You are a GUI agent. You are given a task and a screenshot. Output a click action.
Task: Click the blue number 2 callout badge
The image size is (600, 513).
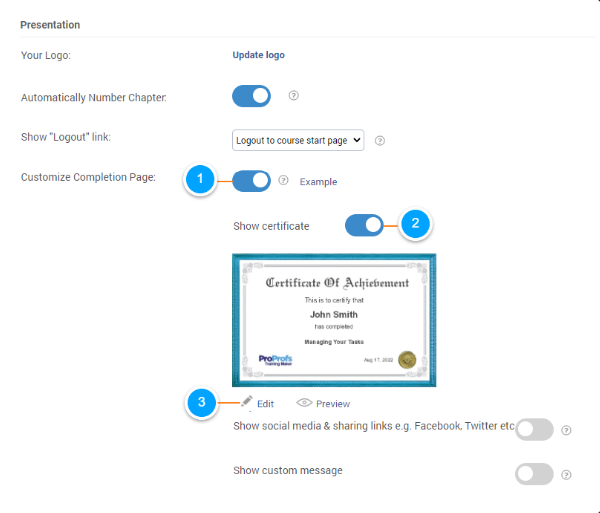coord(416,225)
